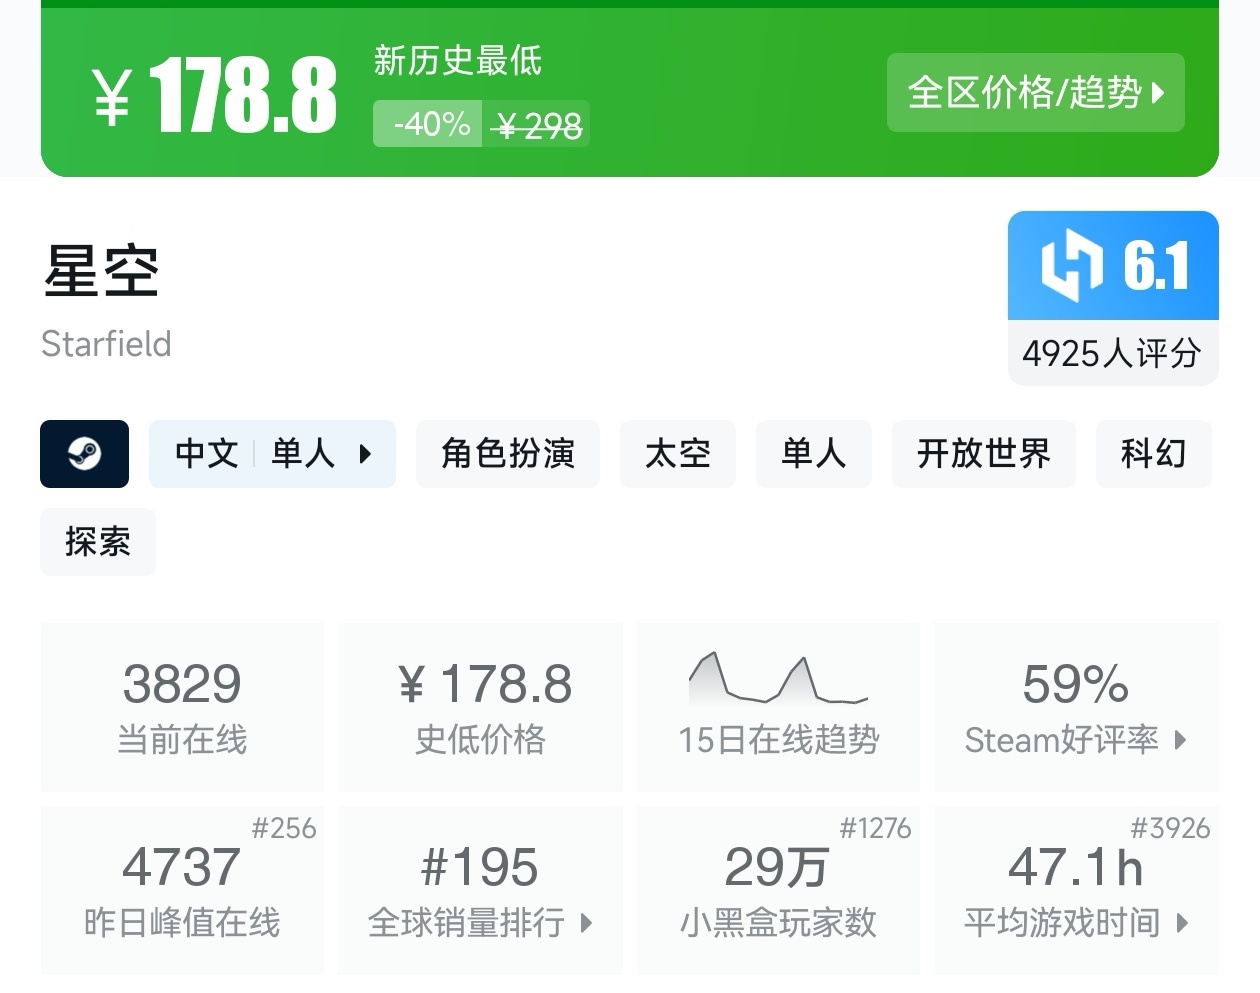Tap the Starfield English subtitle
The image size is (1260, 993).
tap(106, 344)
